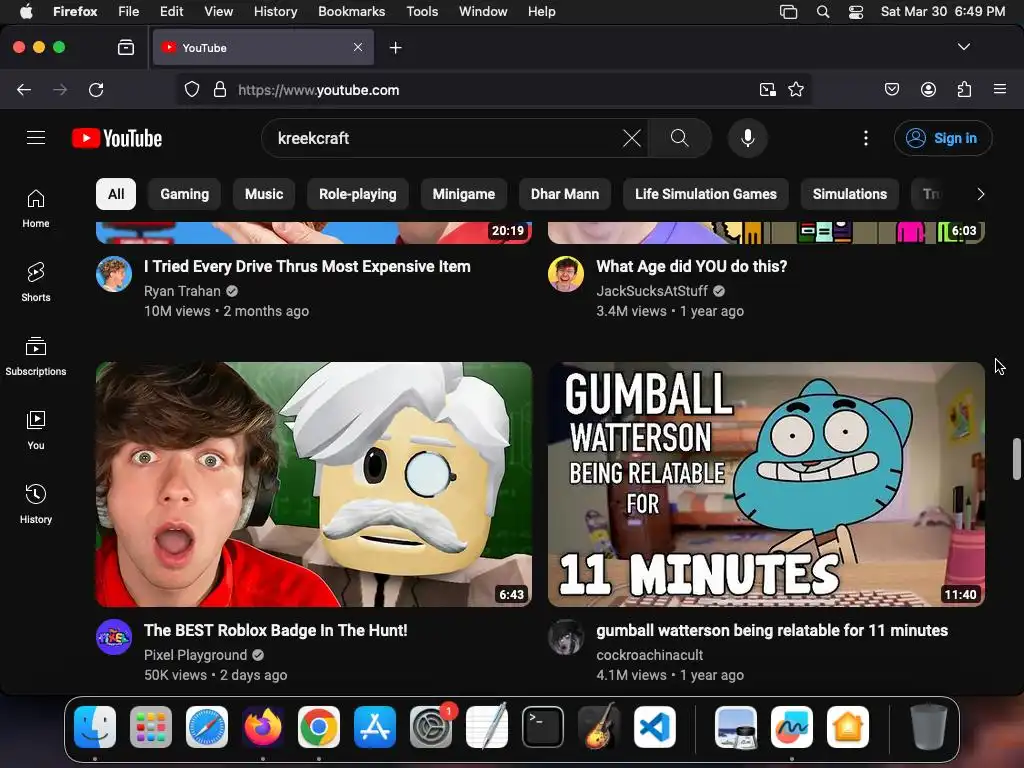Start voice search with microphone
1024x768 pixels.
[x=748, y=138]
